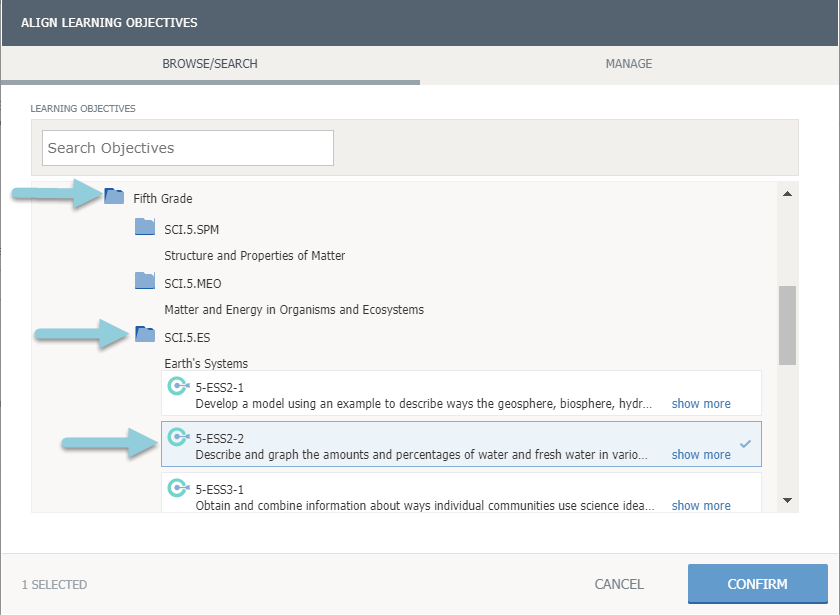Expand 'show more' for 5-ESS2-1
Screen dimensions: 840x615
[x=700, y=404]
